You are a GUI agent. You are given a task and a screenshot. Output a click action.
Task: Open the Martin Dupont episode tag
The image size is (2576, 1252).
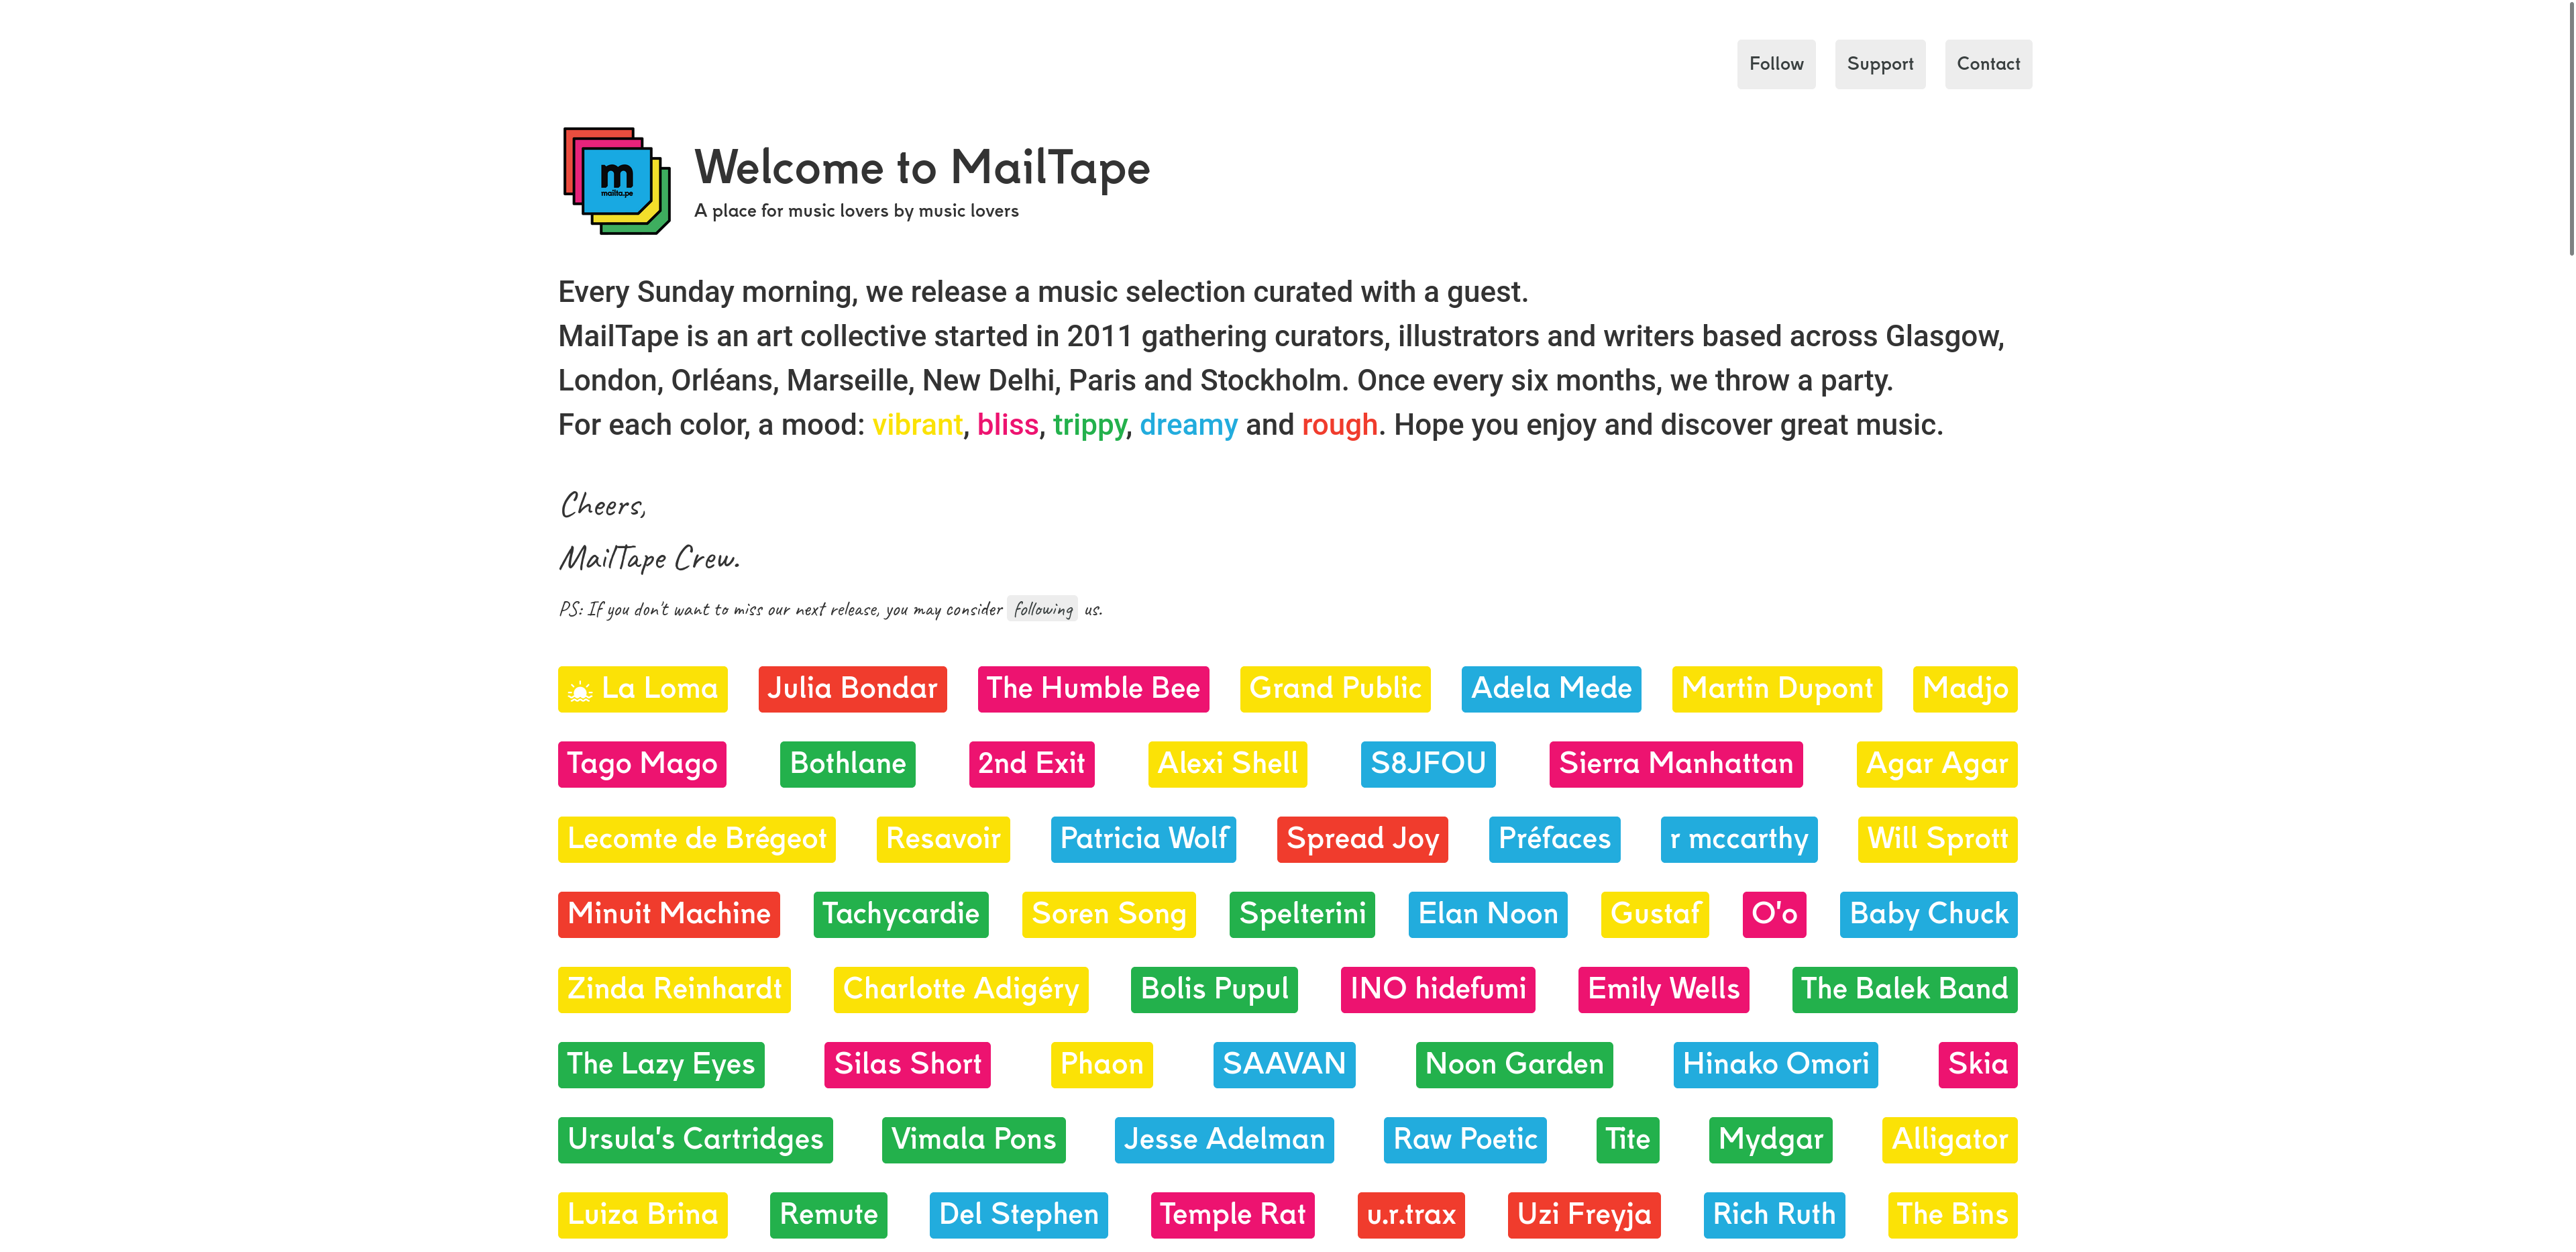(x=1777, y=689)
